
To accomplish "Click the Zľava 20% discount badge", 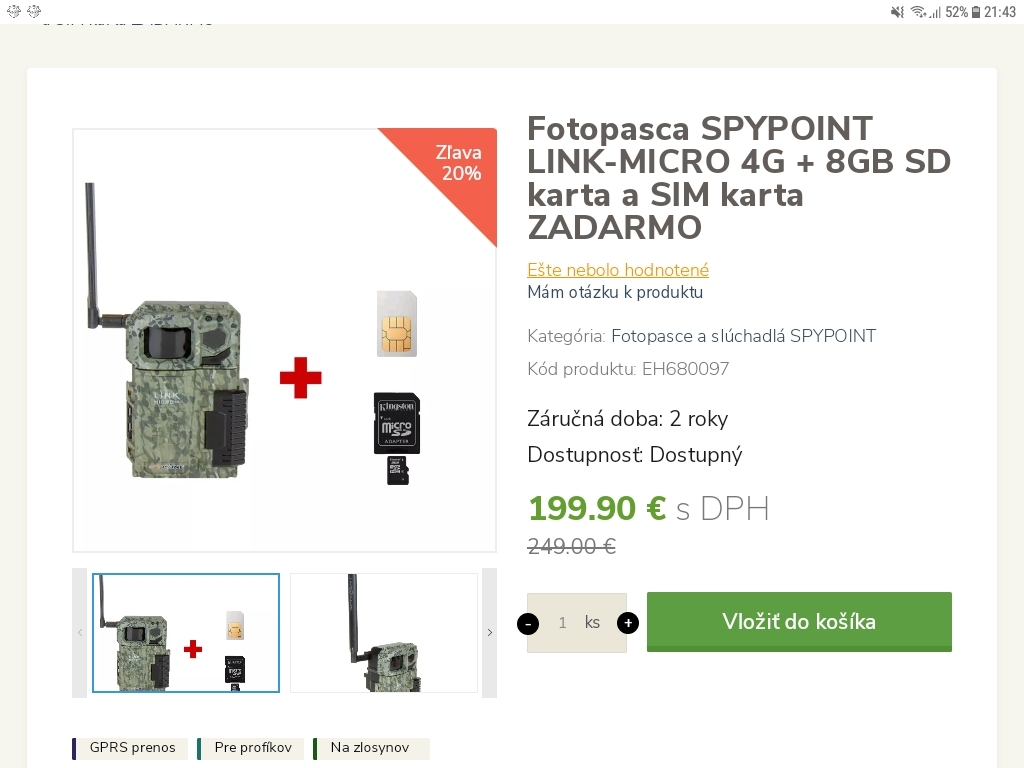I will pos(459,163).
